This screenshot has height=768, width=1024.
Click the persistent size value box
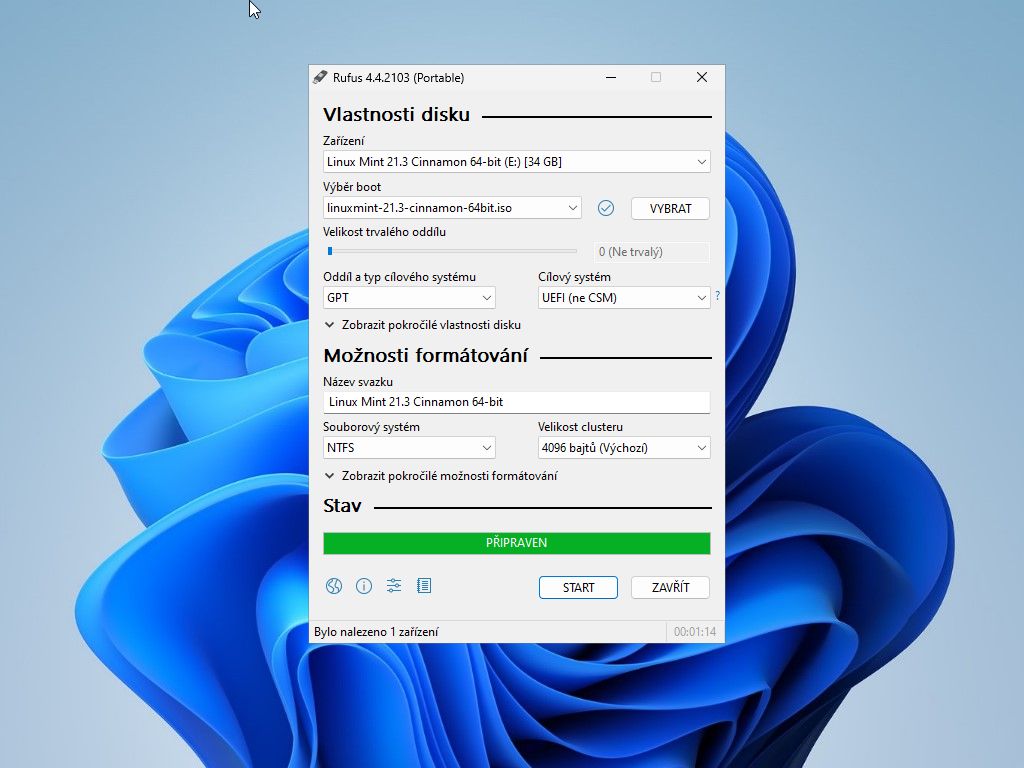651,252
